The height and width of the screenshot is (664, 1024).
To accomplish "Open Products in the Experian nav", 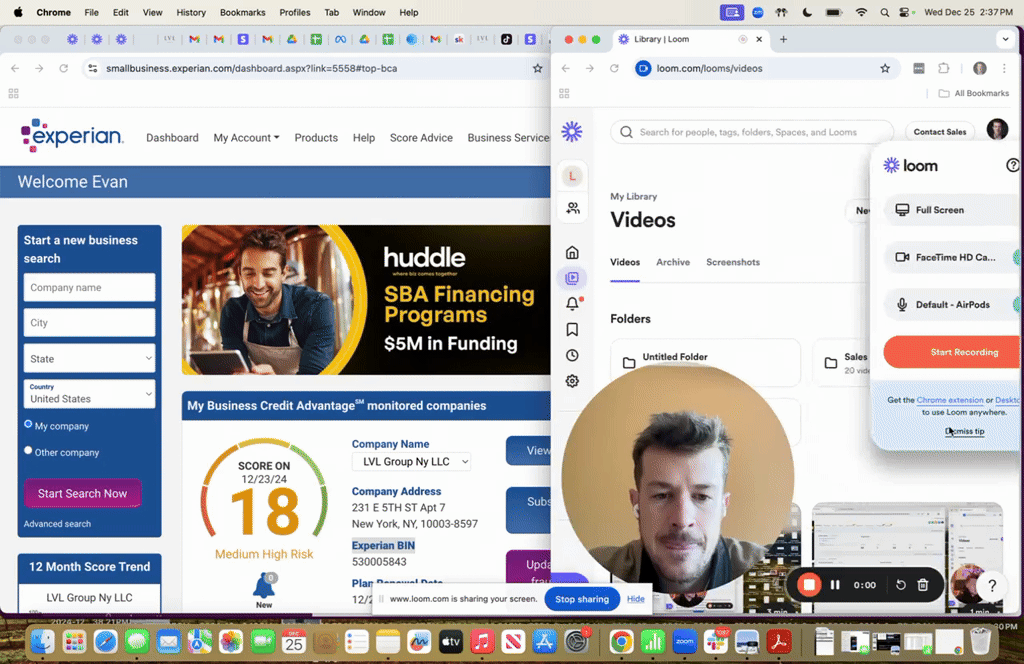I will coord(316,138).
